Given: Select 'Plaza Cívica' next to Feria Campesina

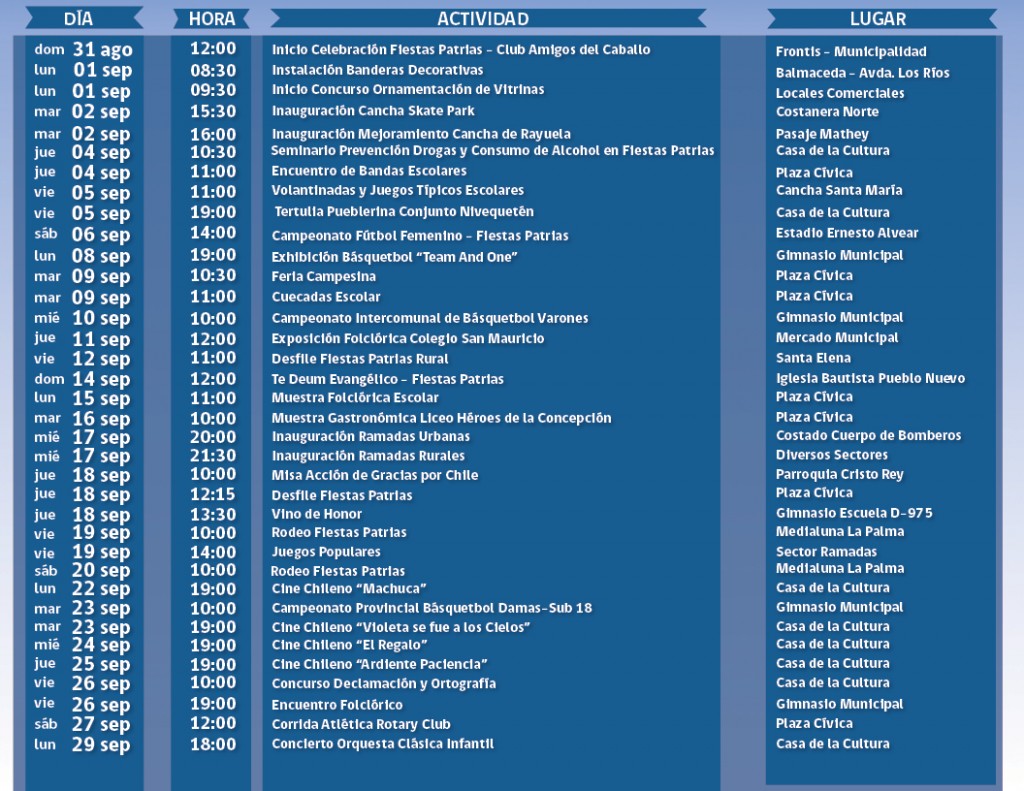Looking at the screenshot, I should pyautogui.click(x=814, y=275).
